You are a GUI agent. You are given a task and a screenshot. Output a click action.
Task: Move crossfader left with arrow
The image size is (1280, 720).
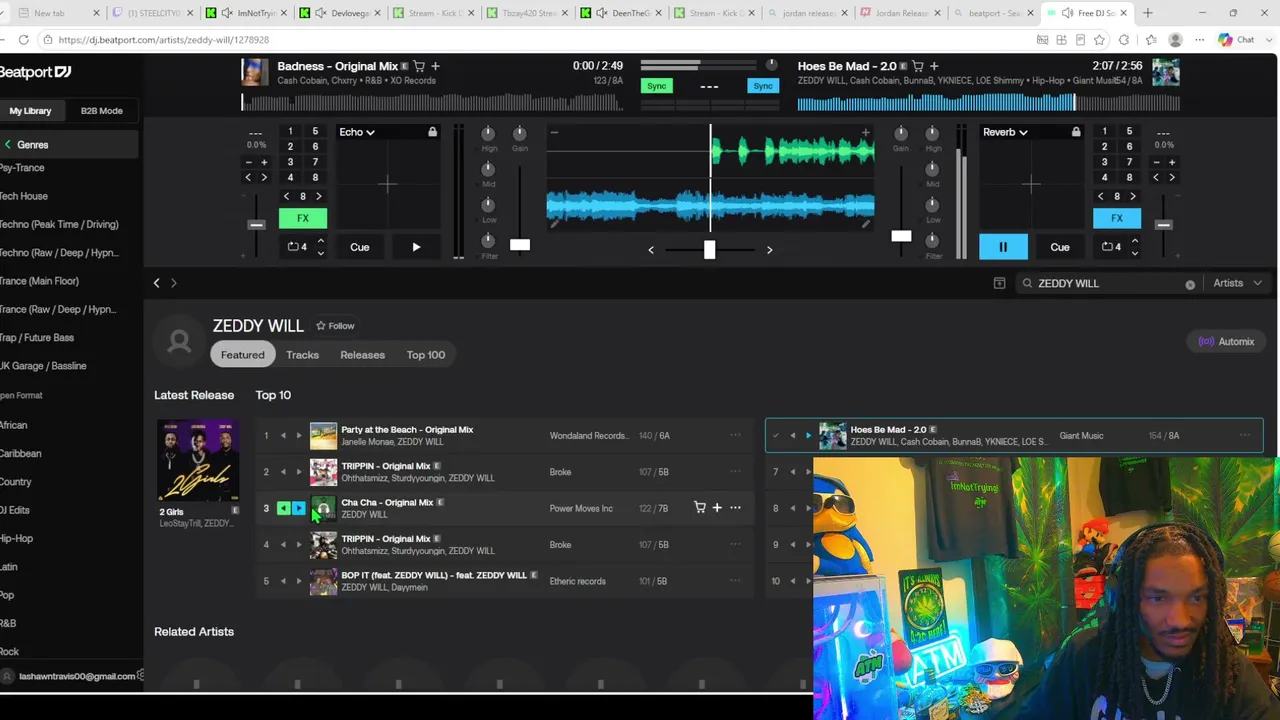[651, 250]
